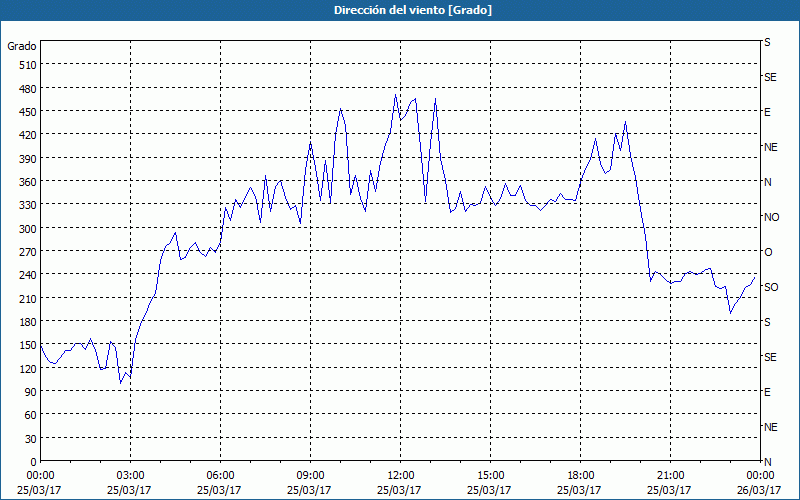Click the 390 y-axis tick label
800x500 pixels.
[28, 159]
